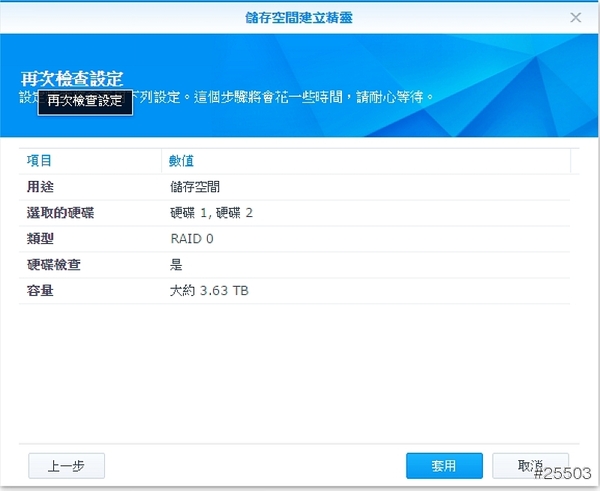Click the 大約 3.63 TB capacity value
600x491 pixels.
pyautogui.click(x=209, y=291)
